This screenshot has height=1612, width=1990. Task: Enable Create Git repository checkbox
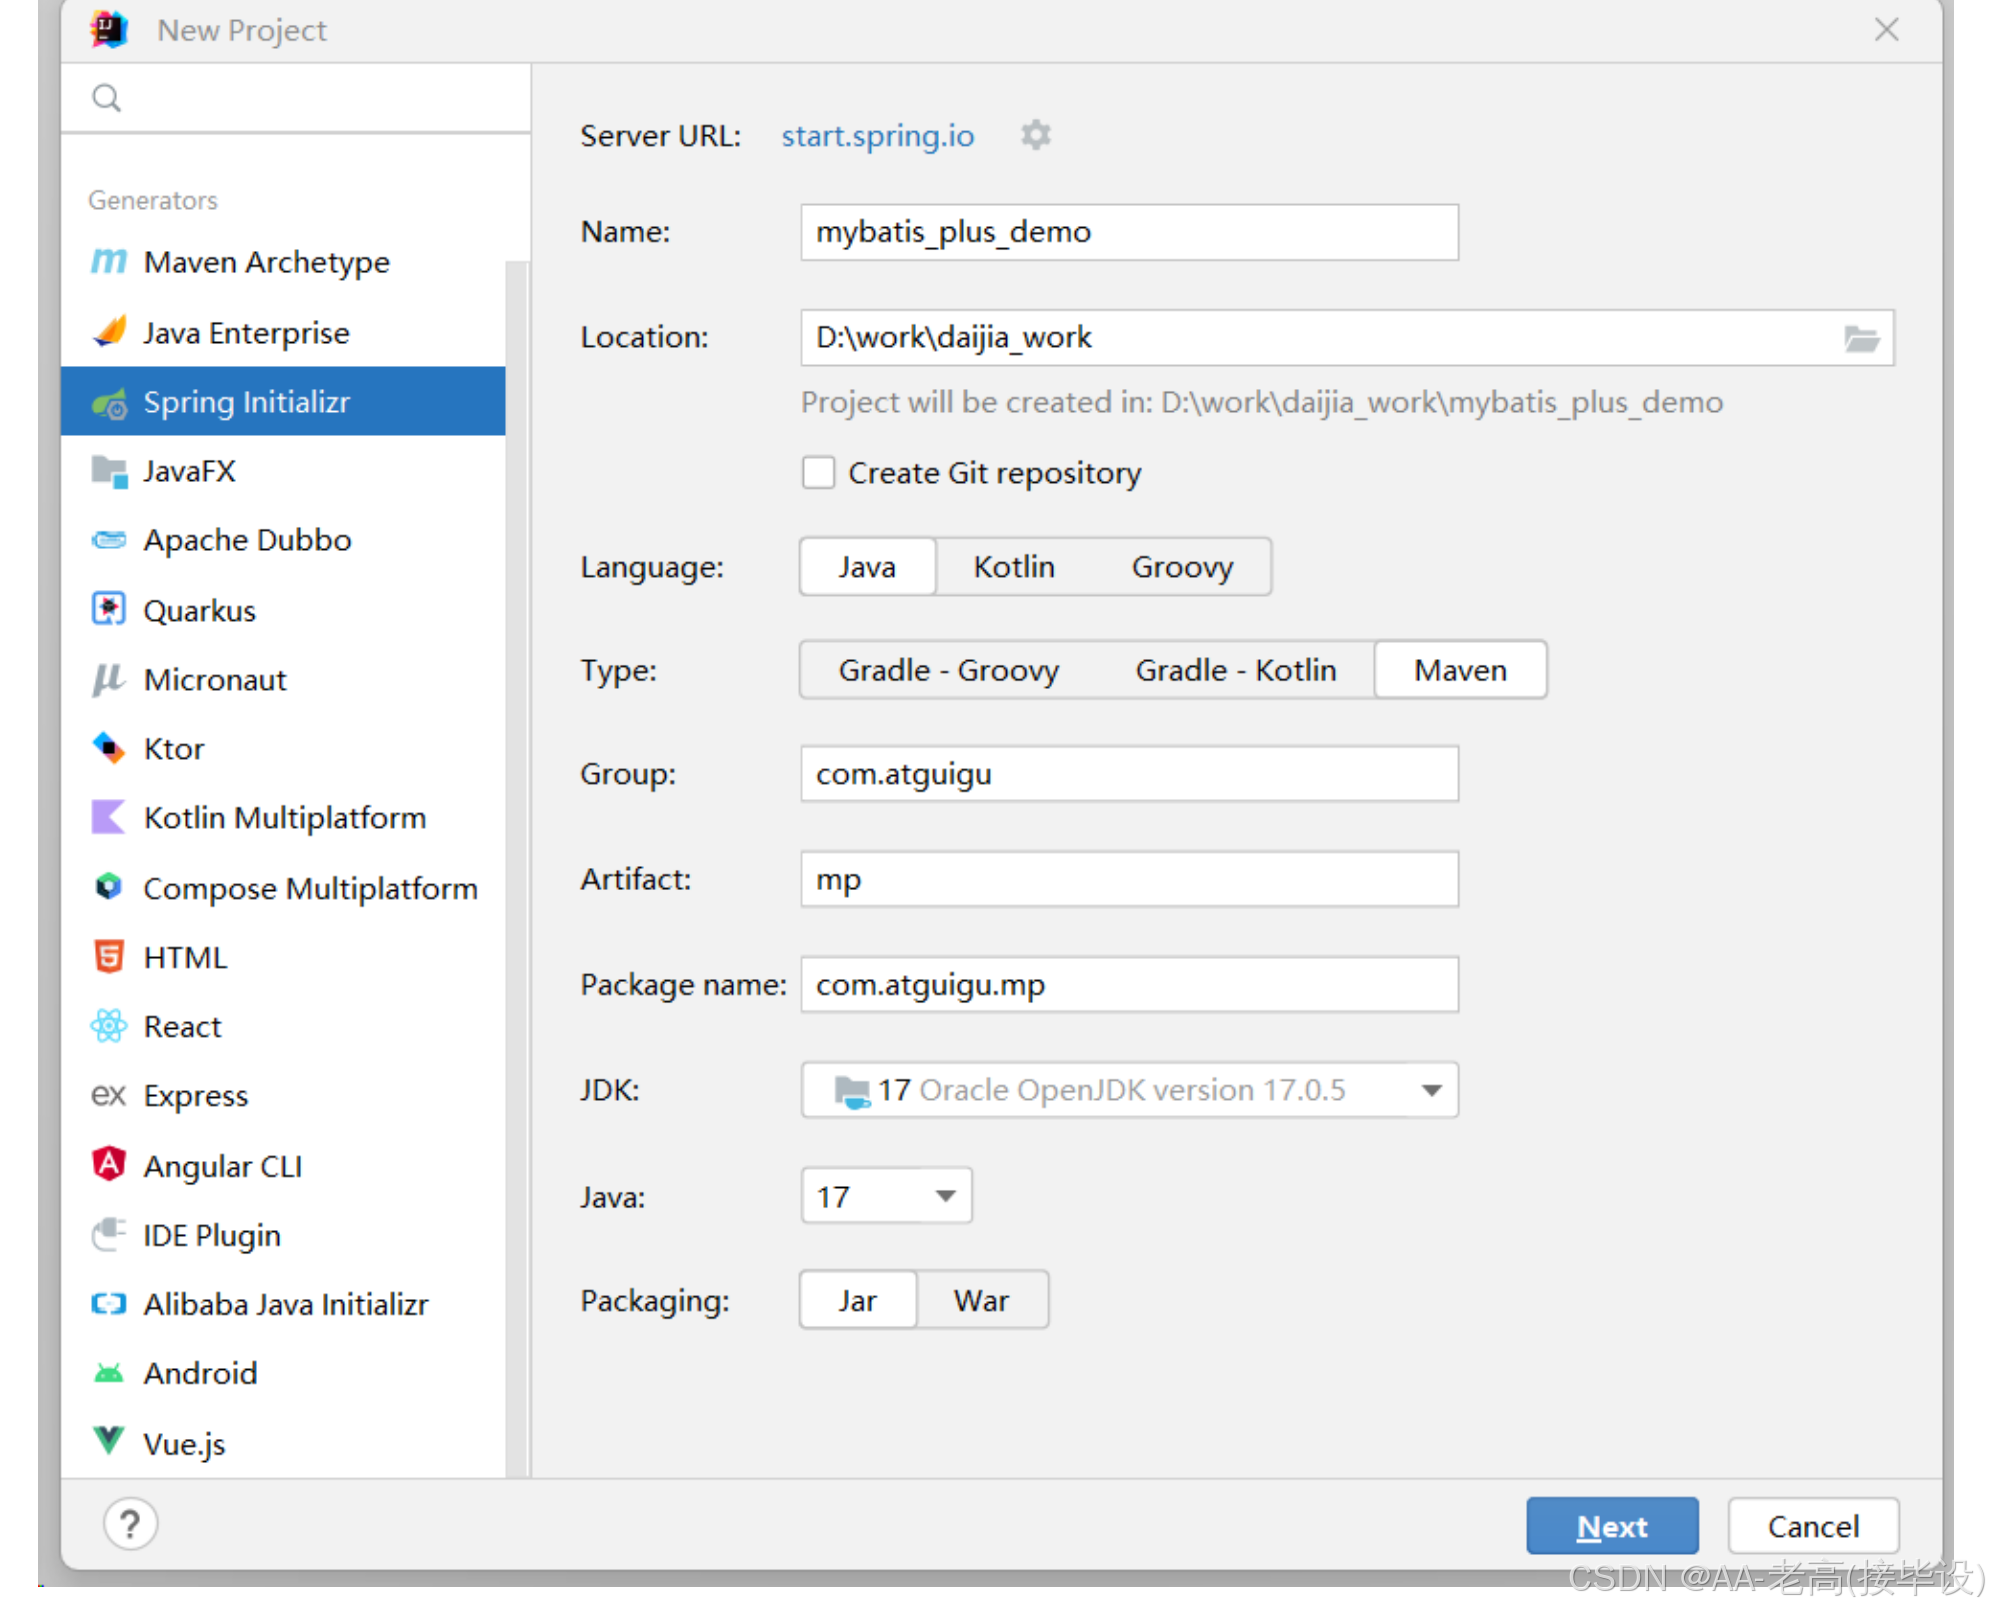coord(818,472)
